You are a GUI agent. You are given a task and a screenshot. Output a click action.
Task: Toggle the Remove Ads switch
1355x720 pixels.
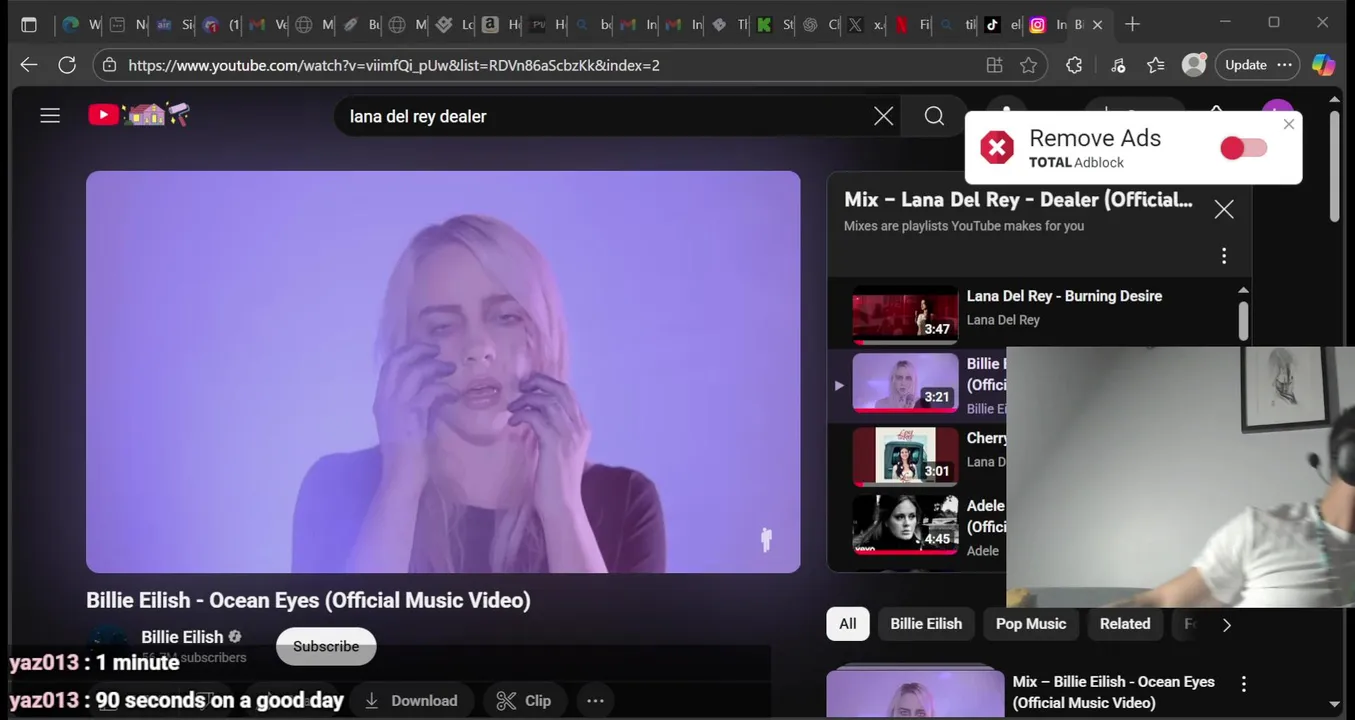pos(1244,148)
